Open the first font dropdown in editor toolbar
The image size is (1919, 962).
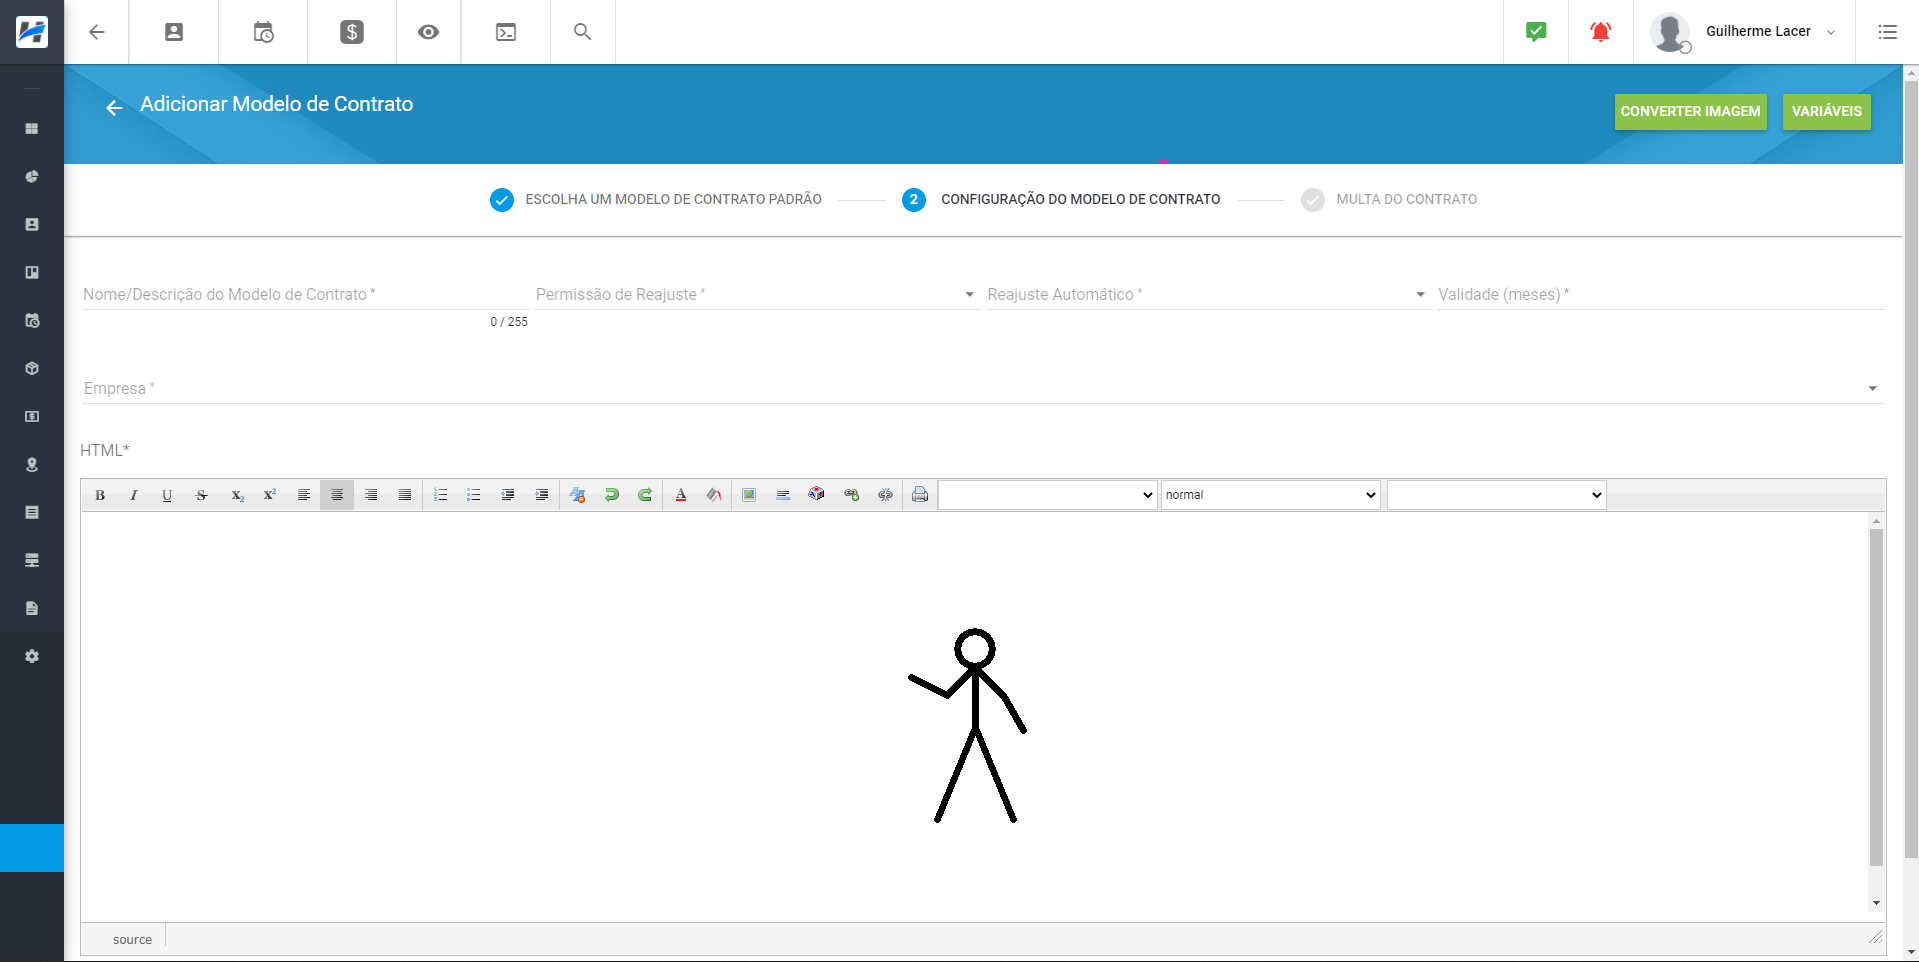coord(1047,495)
